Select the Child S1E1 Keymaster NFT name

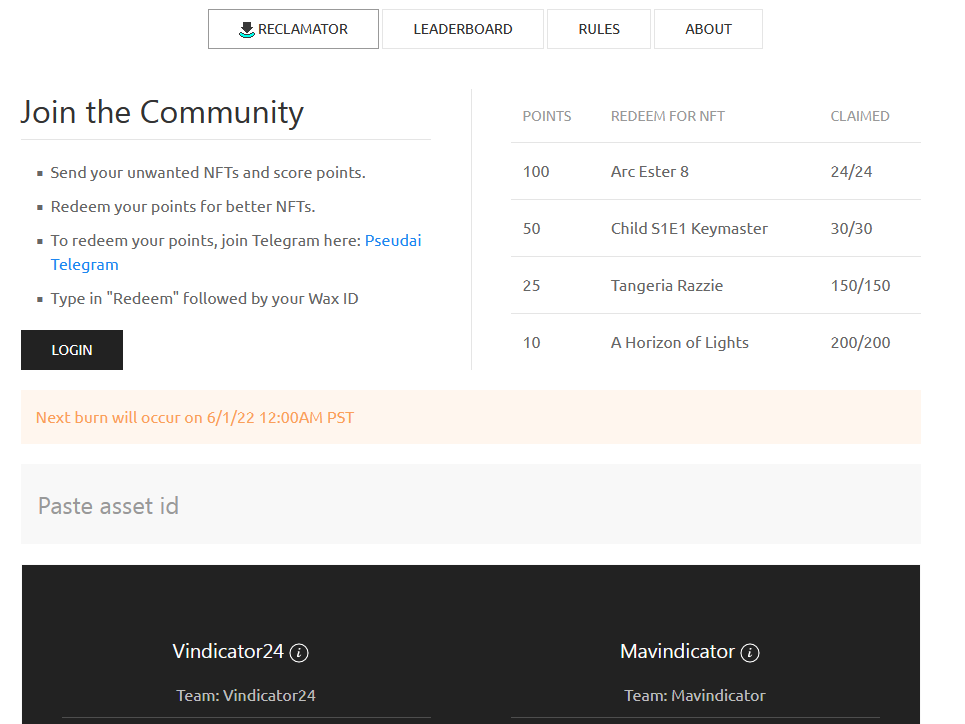tap(689, 228)
